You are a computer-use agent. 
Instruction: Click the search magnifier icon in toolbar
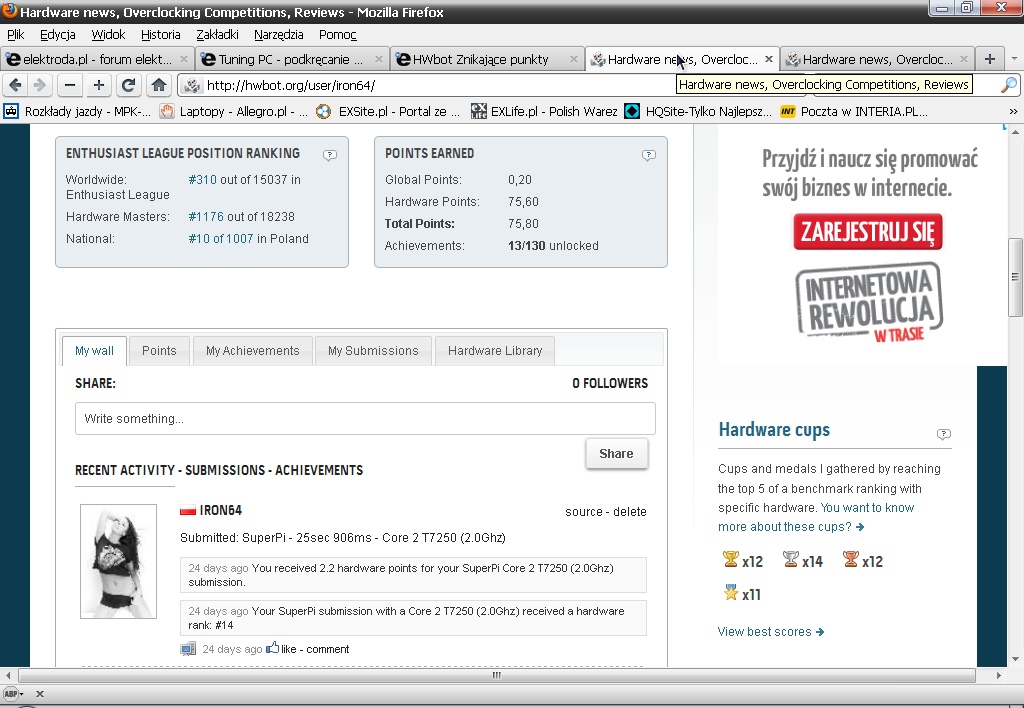pyautogui.click(x=1009, y=85)
